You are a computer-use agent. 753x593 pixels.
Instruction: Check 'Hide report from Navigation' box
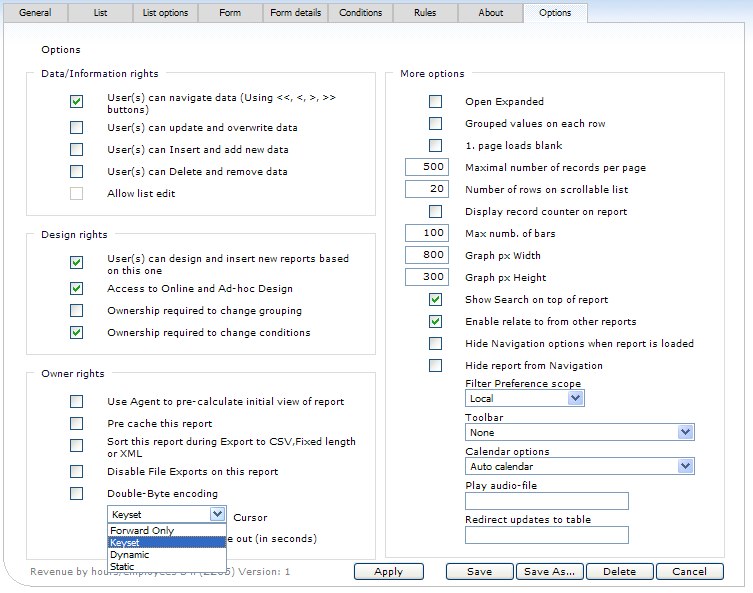click(x=435, y=366)
